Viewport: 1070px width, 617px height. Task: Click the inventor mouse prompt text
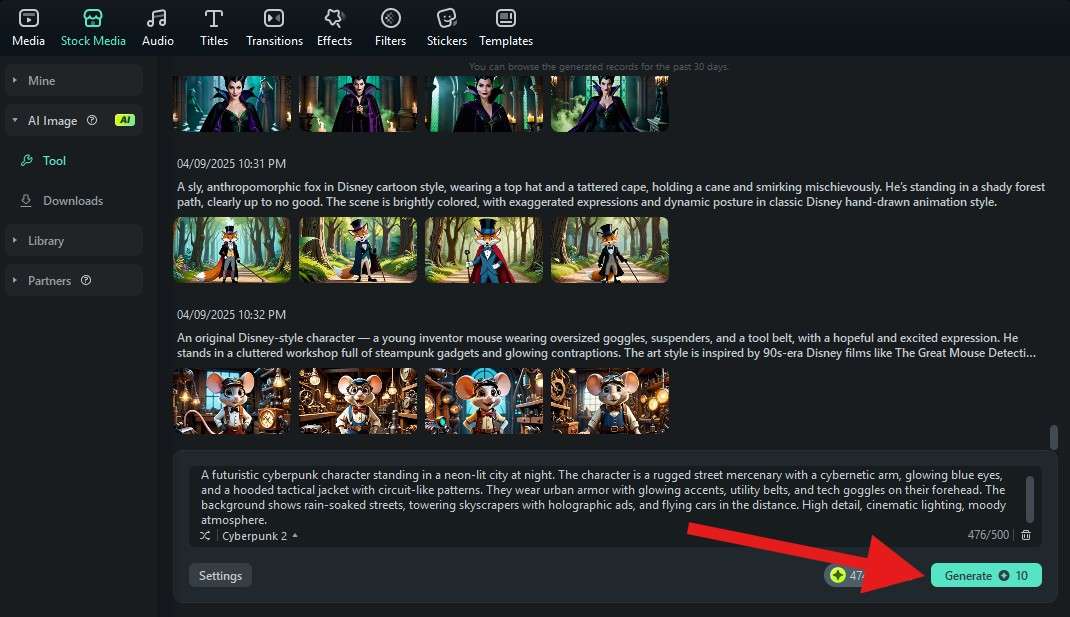pos(606,345)
